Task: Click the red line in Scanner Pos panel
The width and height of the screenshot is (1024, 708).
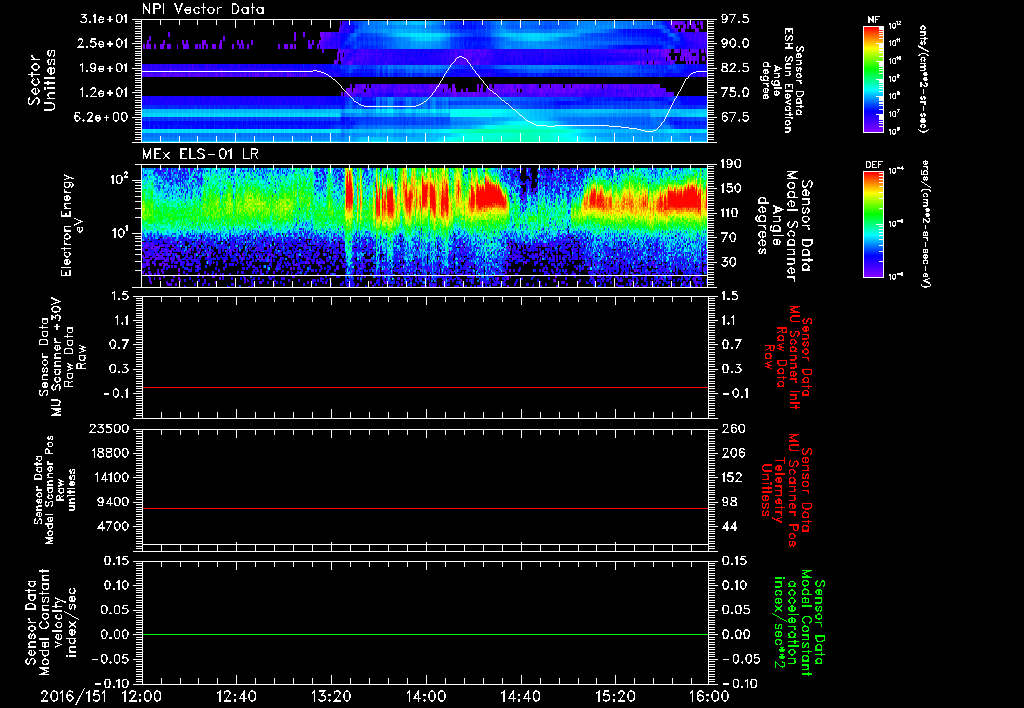Action: 424,508
